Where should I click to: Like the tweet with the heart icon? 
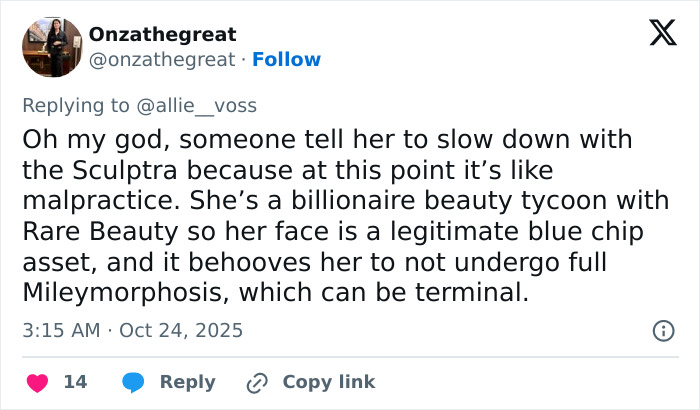(37, 382)
